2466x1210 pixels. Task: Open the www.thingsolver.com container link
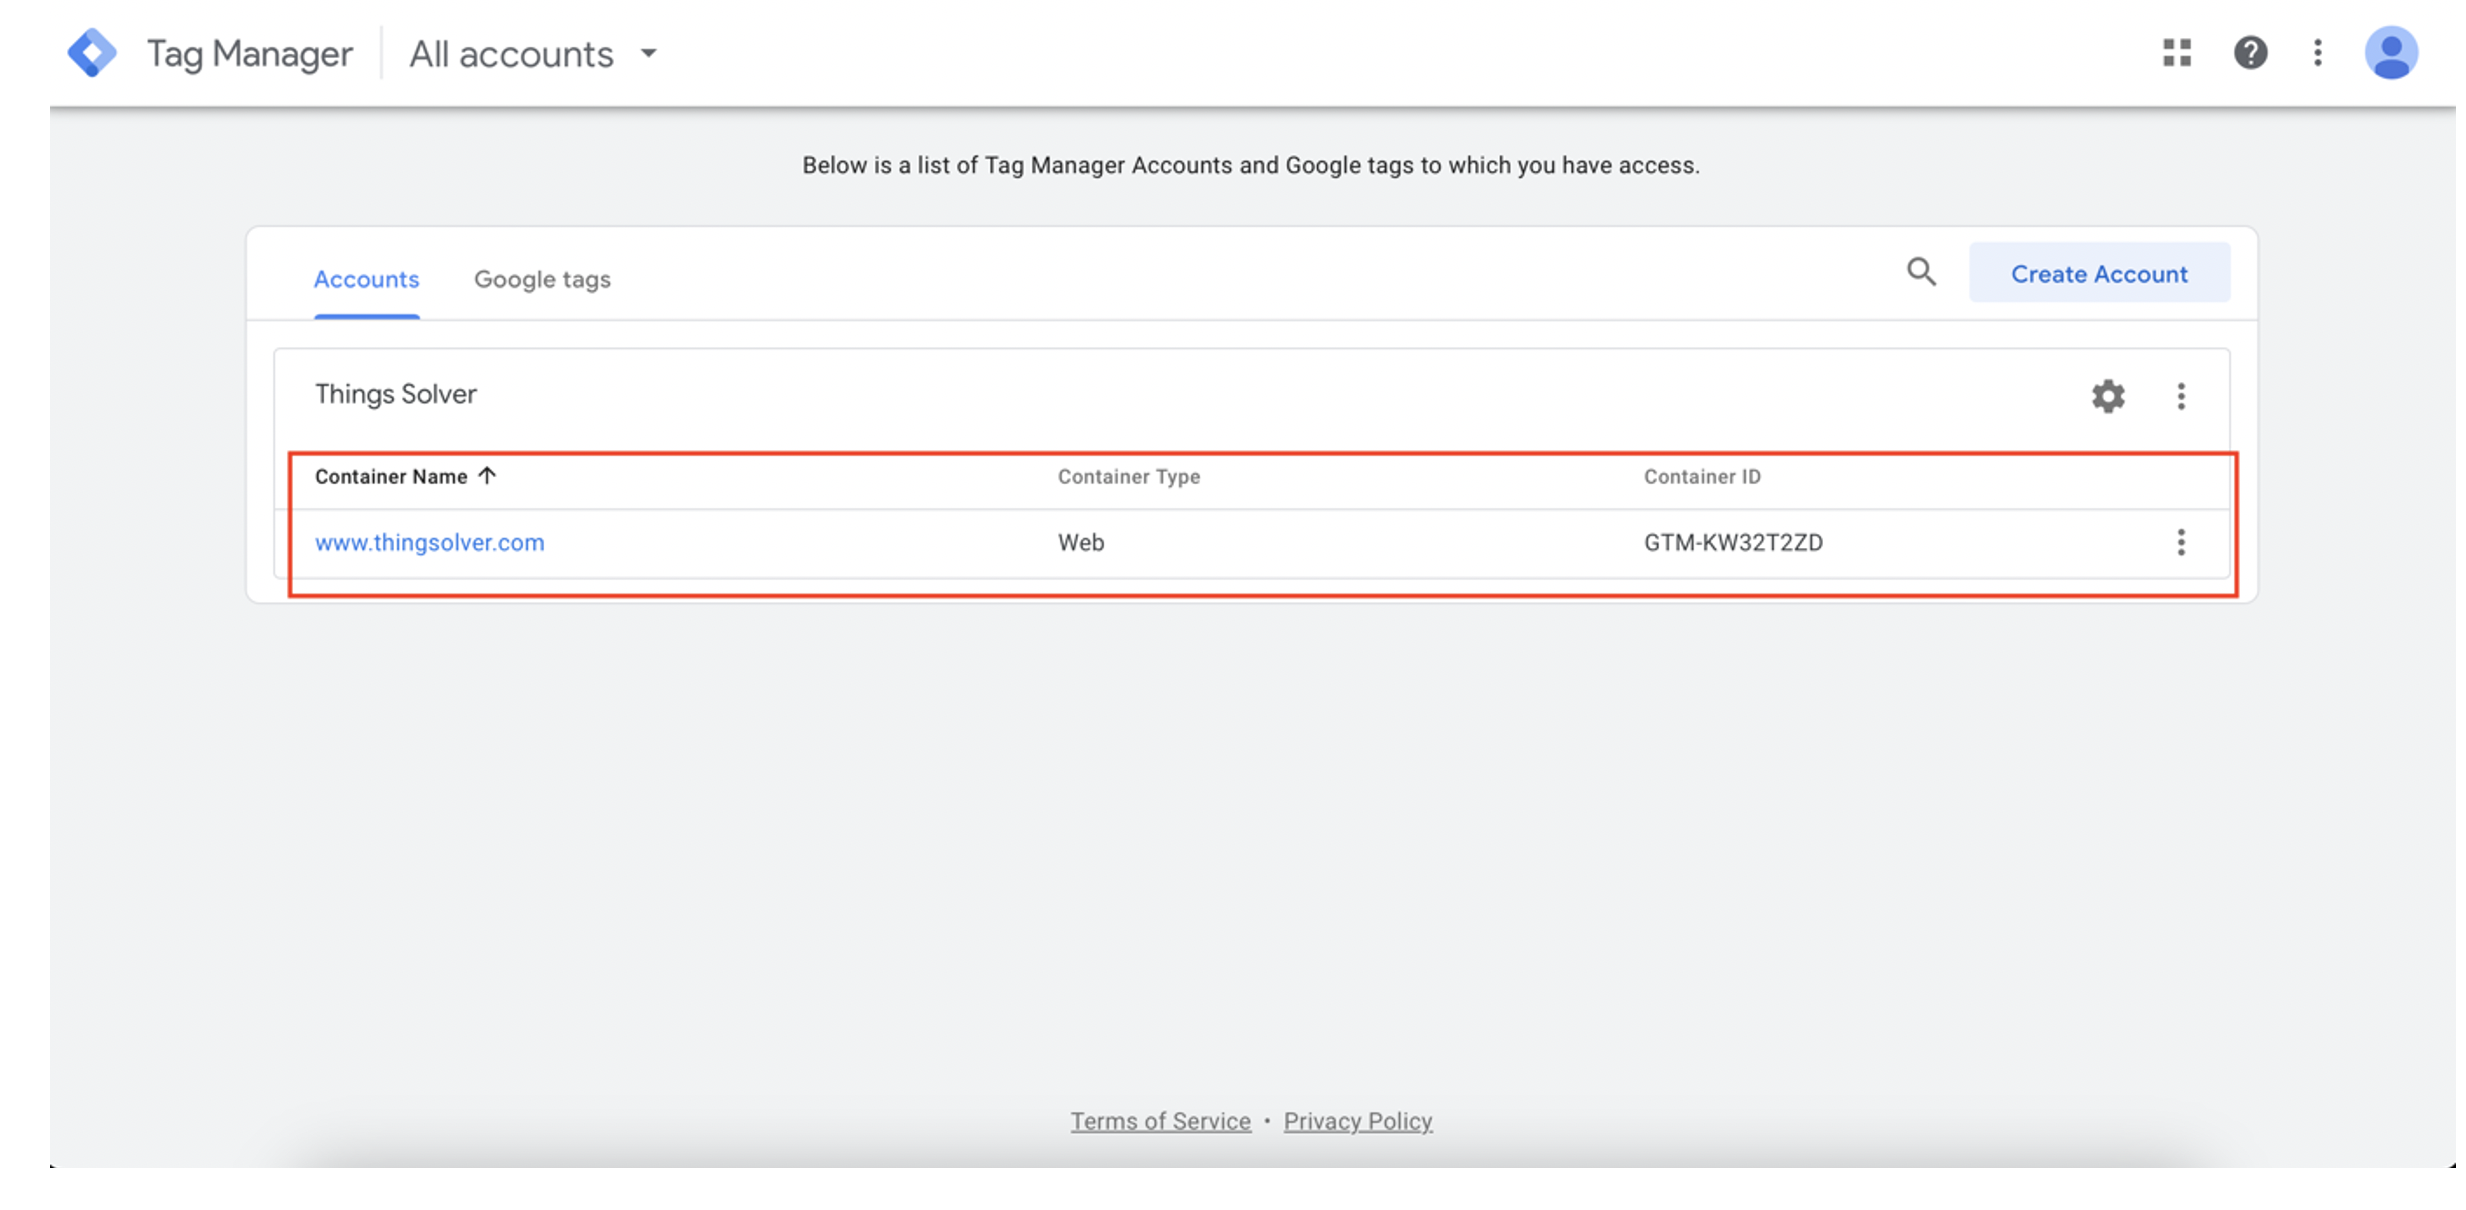coord(430,542)
